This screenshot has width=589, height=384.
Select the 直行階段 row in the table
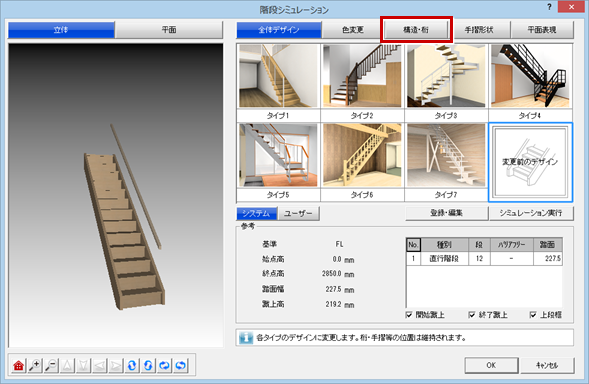tap(484, 259)
